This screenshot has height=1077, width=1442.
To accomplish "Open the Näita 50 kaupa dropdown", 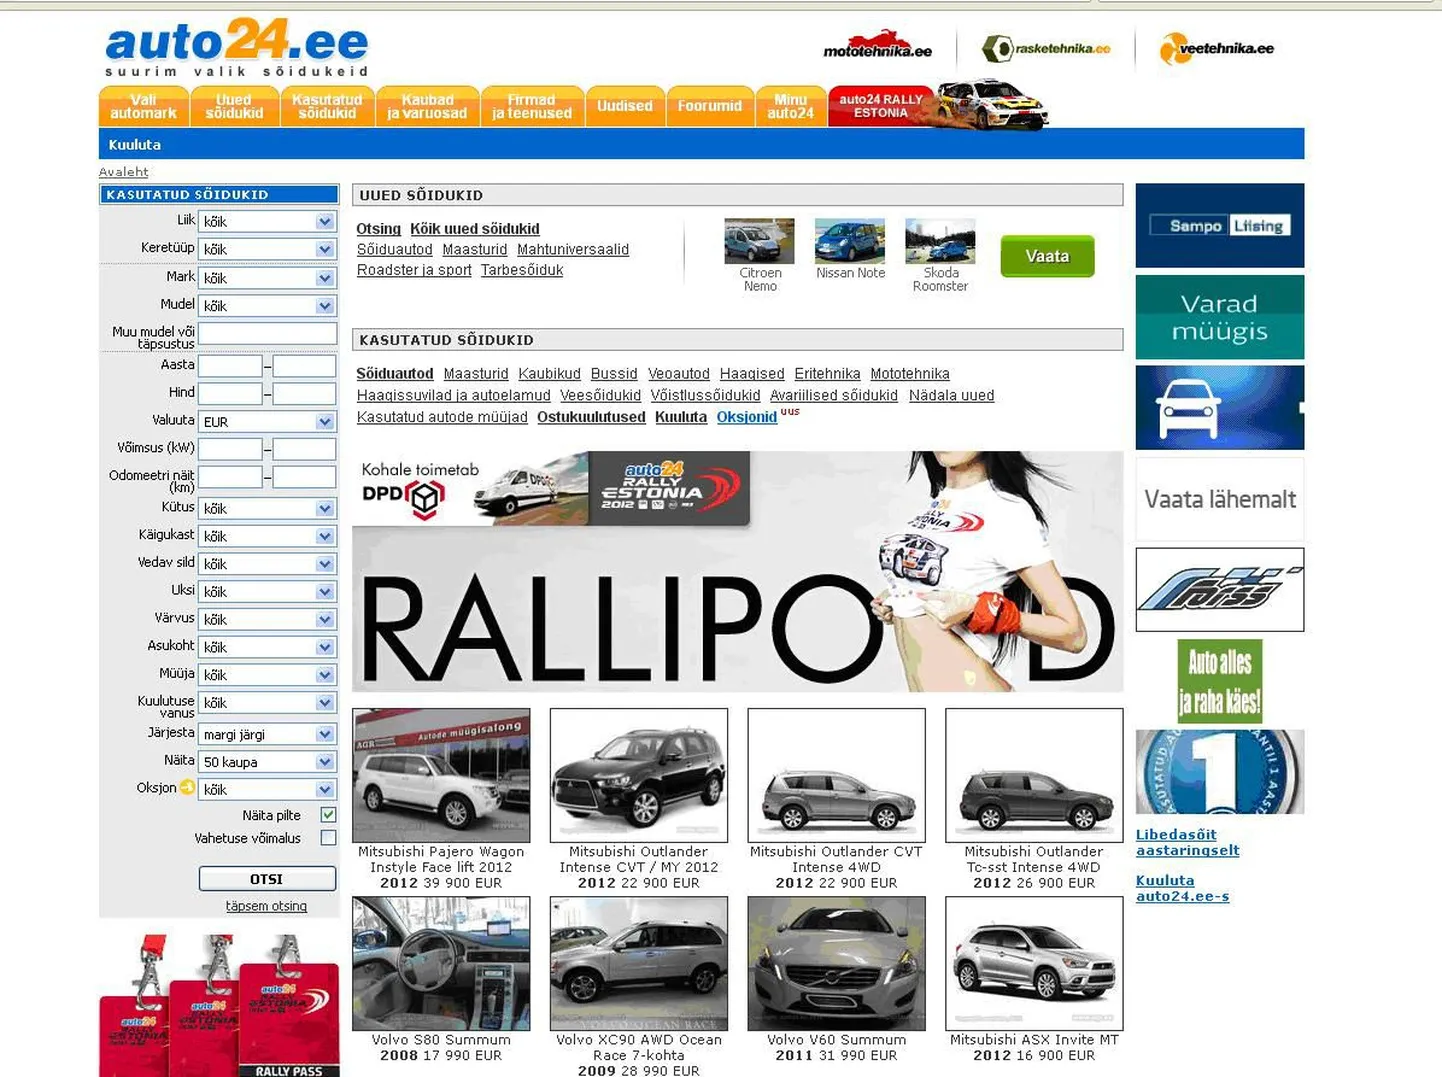I will click(267, 762).
